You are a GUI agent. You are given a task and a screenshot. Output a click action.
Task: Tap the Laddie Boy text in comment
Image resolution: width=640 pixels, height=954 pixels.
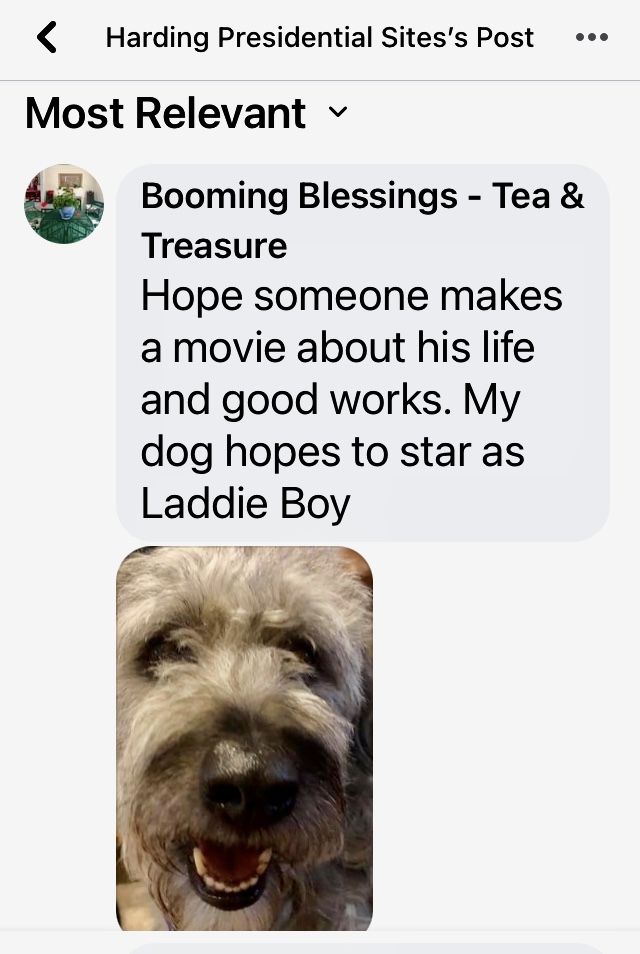[246, 504]
